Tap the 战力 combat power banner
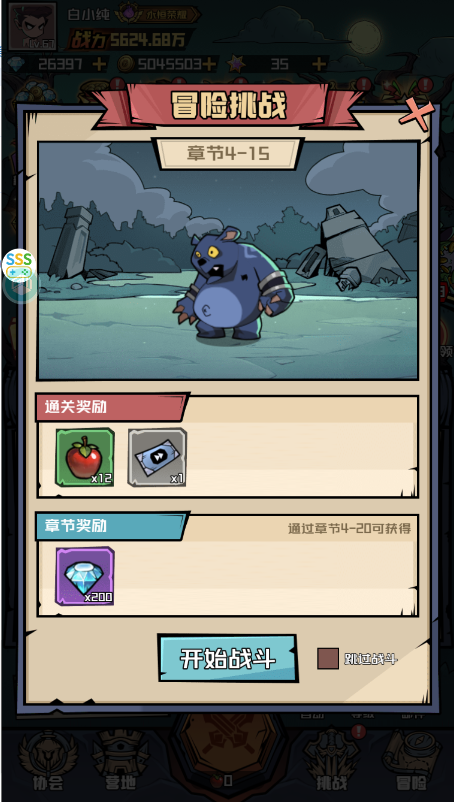This screenshot has height=802, width=454. click(x=128, y=40)
